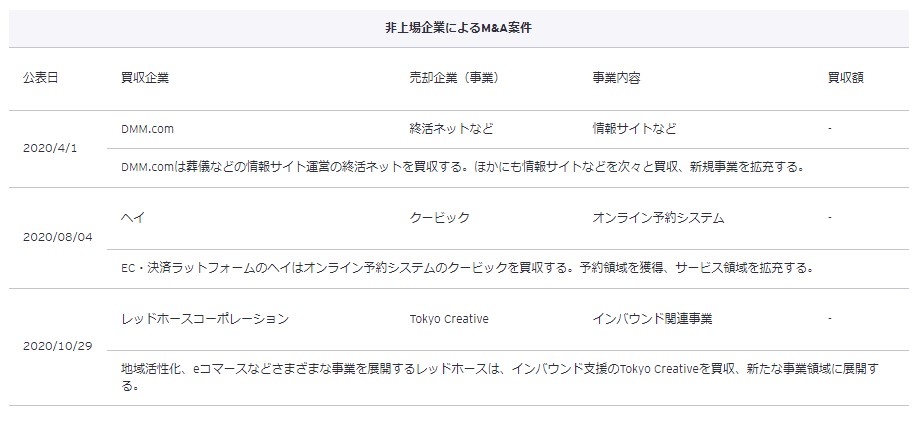Select the DMM.com acquirer name cell
Viewport: 923px width, 430px height.
click(147, 129)
